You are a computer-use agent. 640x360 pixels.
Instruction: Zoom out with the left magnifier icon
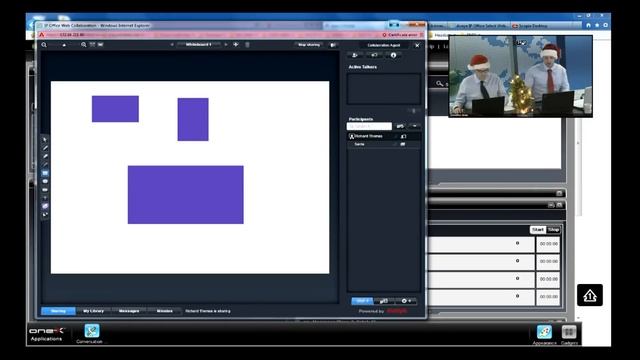44,45
